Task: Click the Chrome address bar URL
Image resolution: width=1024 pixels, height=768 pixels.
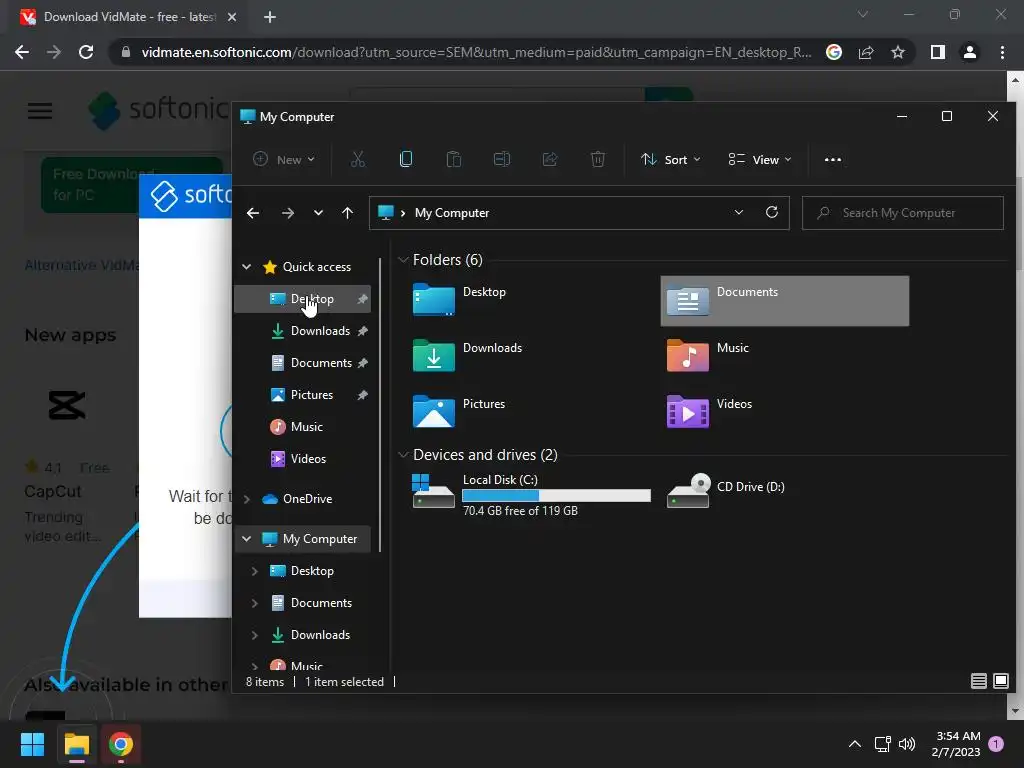Action: tap(476, 52)
